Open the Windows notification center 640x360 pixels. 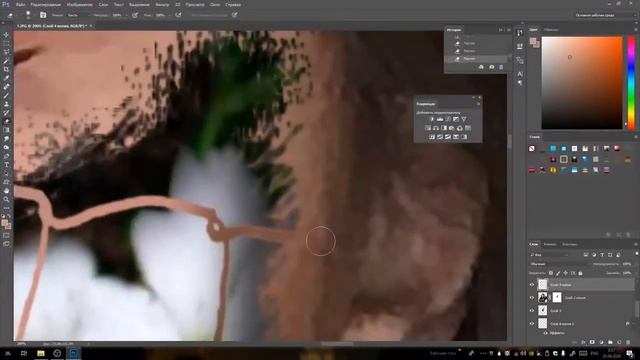[x=630, y=353]
